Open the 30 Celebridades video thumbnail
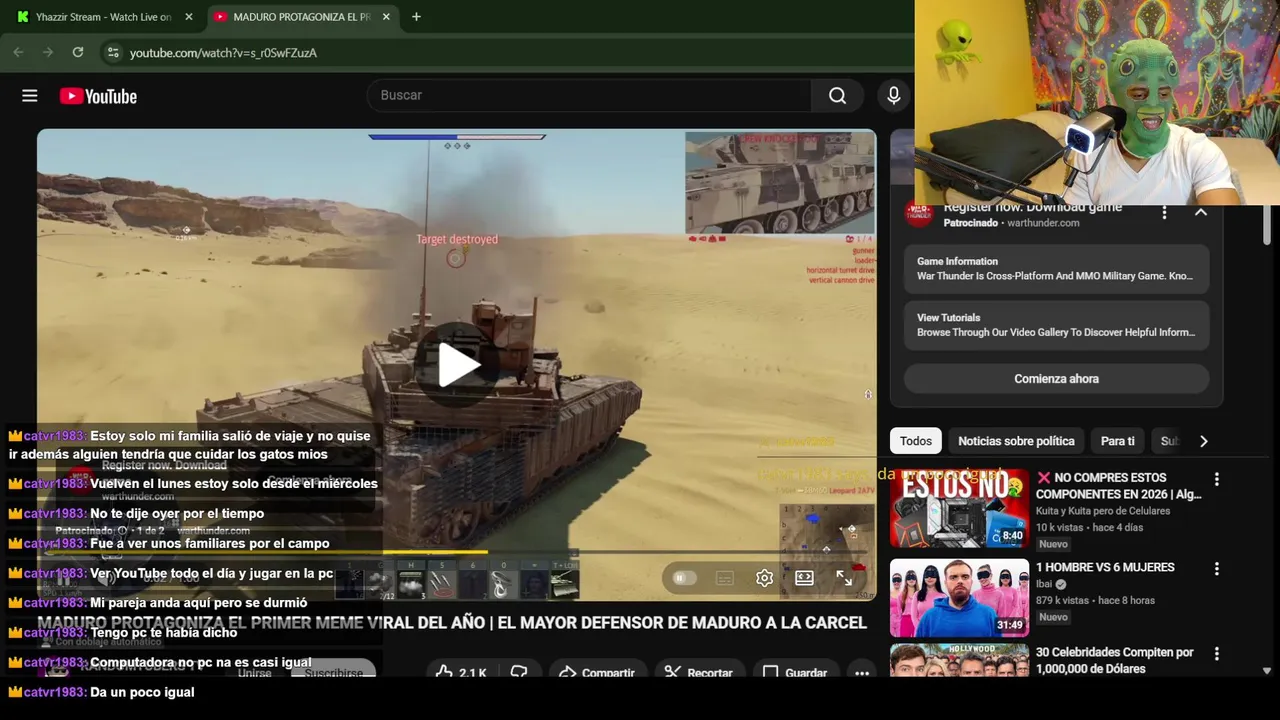 tap(959, 661)
